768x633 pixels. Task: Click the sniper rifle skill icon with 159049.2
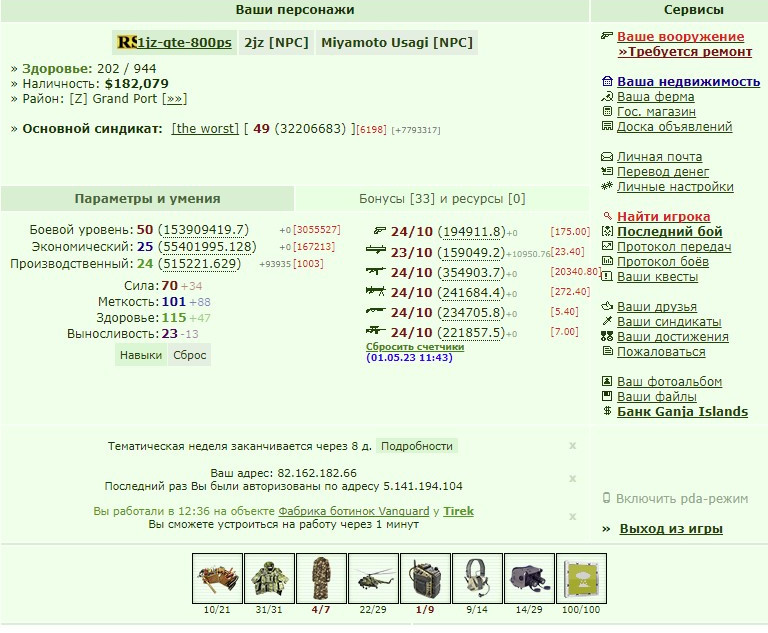tap(376, 250)
